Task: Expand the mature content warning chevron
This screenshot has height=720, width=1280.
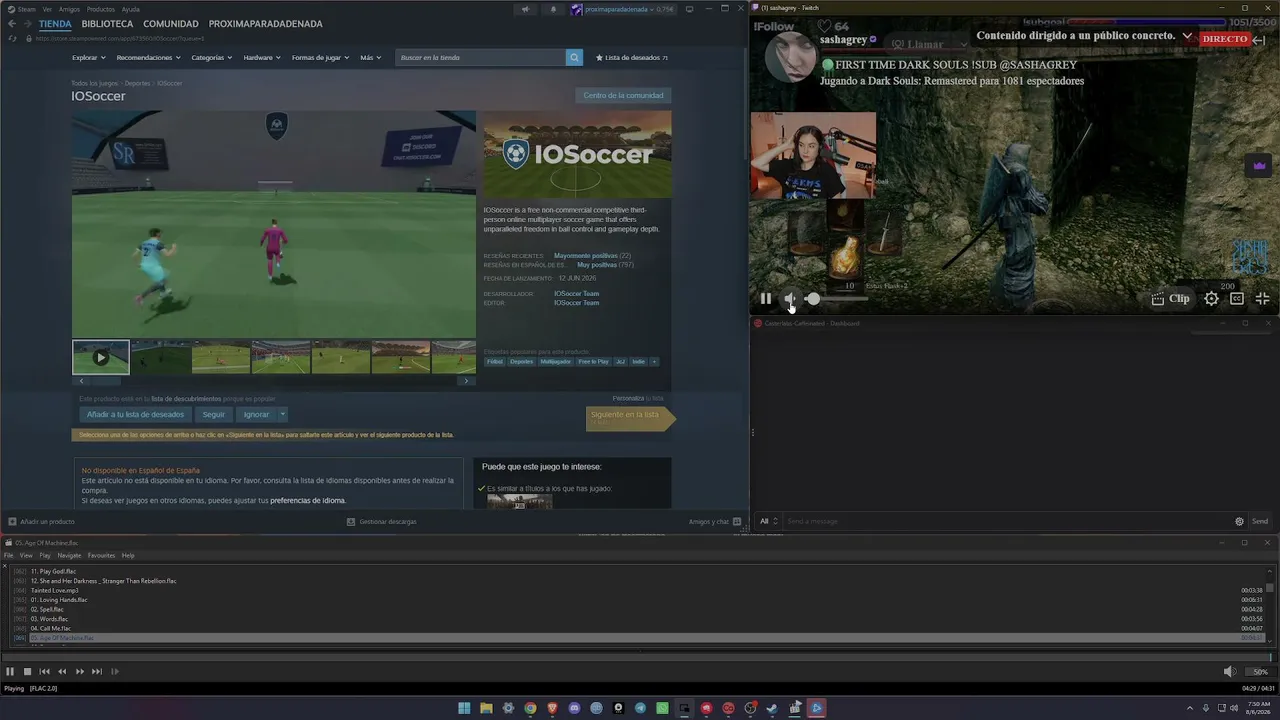Action: pyautogui.click(x=1187, y=36)
